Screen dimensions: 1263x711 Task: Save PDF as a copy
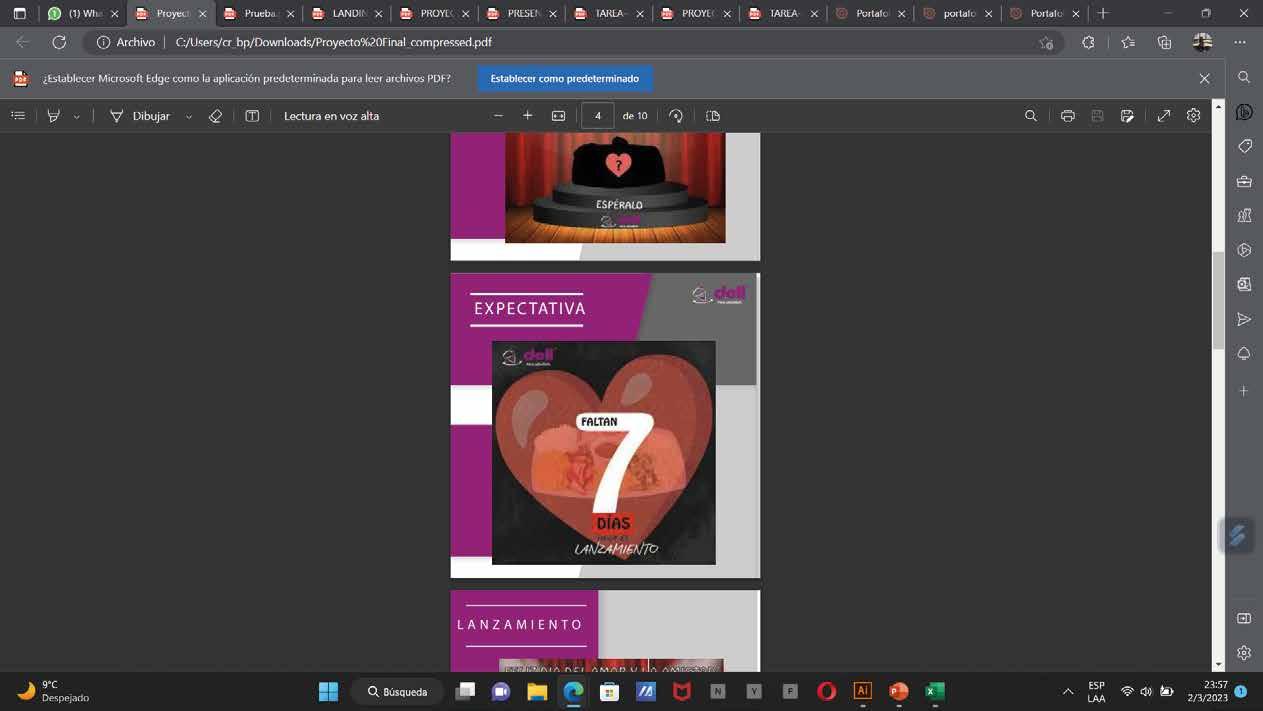[x=1127, y=116]
